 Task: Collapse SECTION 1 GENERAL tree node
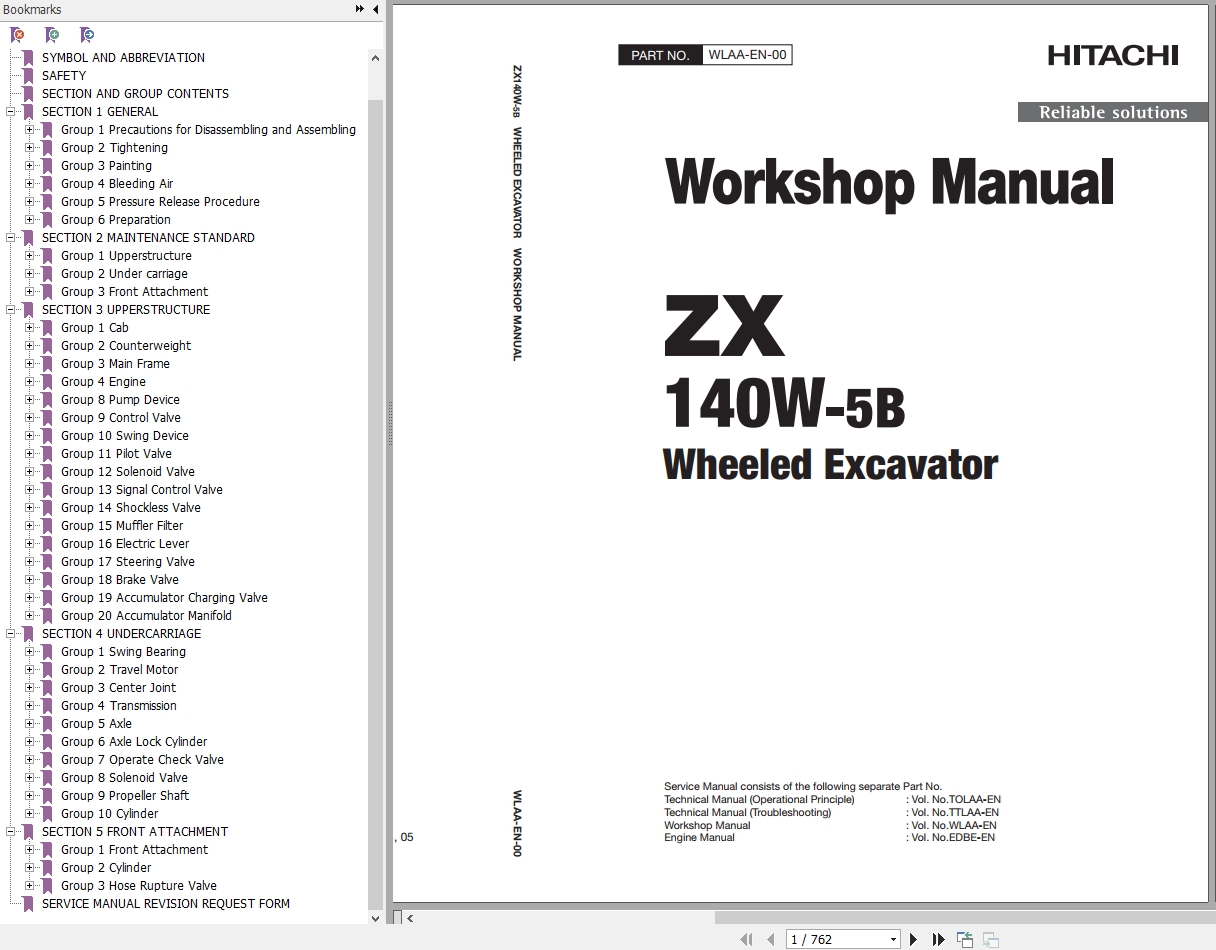10,112
